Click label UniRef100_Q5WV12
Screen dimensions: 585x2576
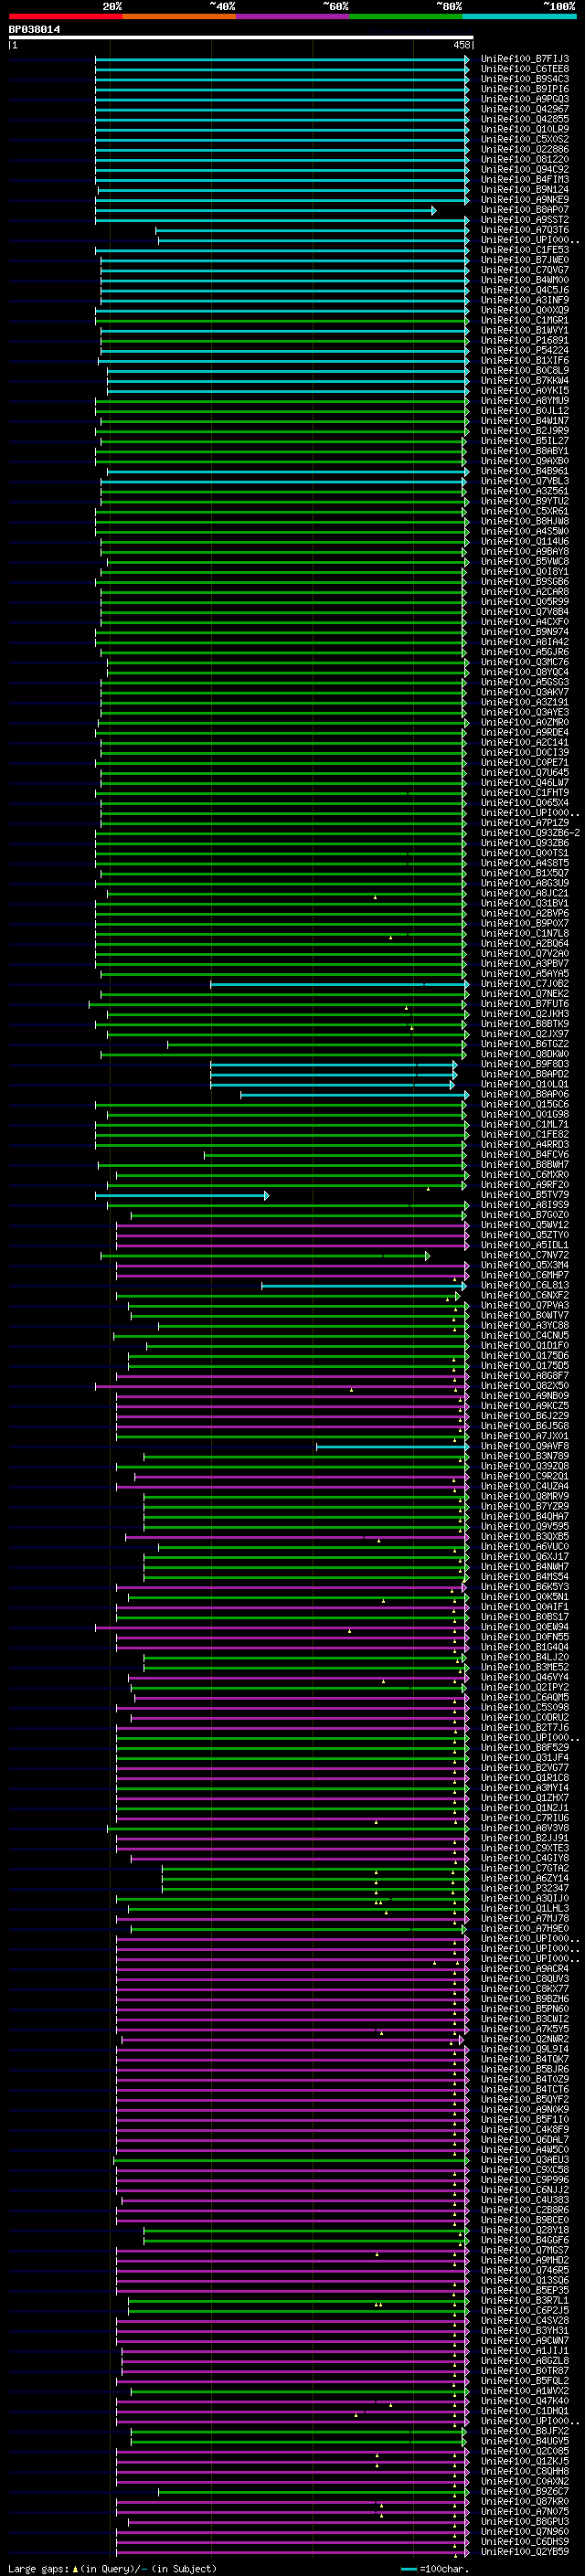point(524,1224)
